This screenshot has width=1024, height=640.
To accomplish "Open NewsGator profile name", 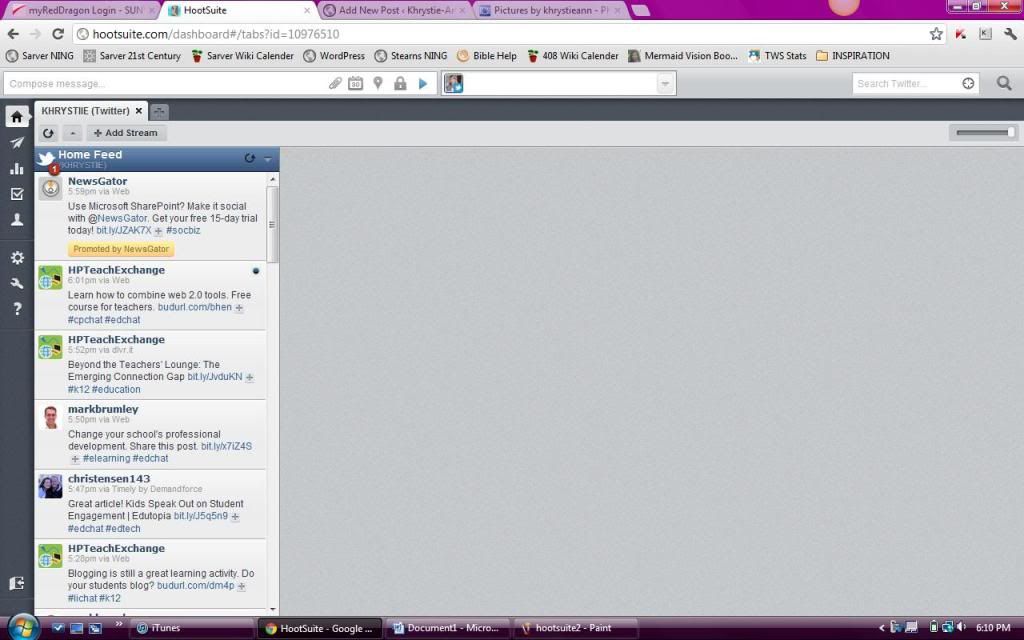I will click(97, 181).
